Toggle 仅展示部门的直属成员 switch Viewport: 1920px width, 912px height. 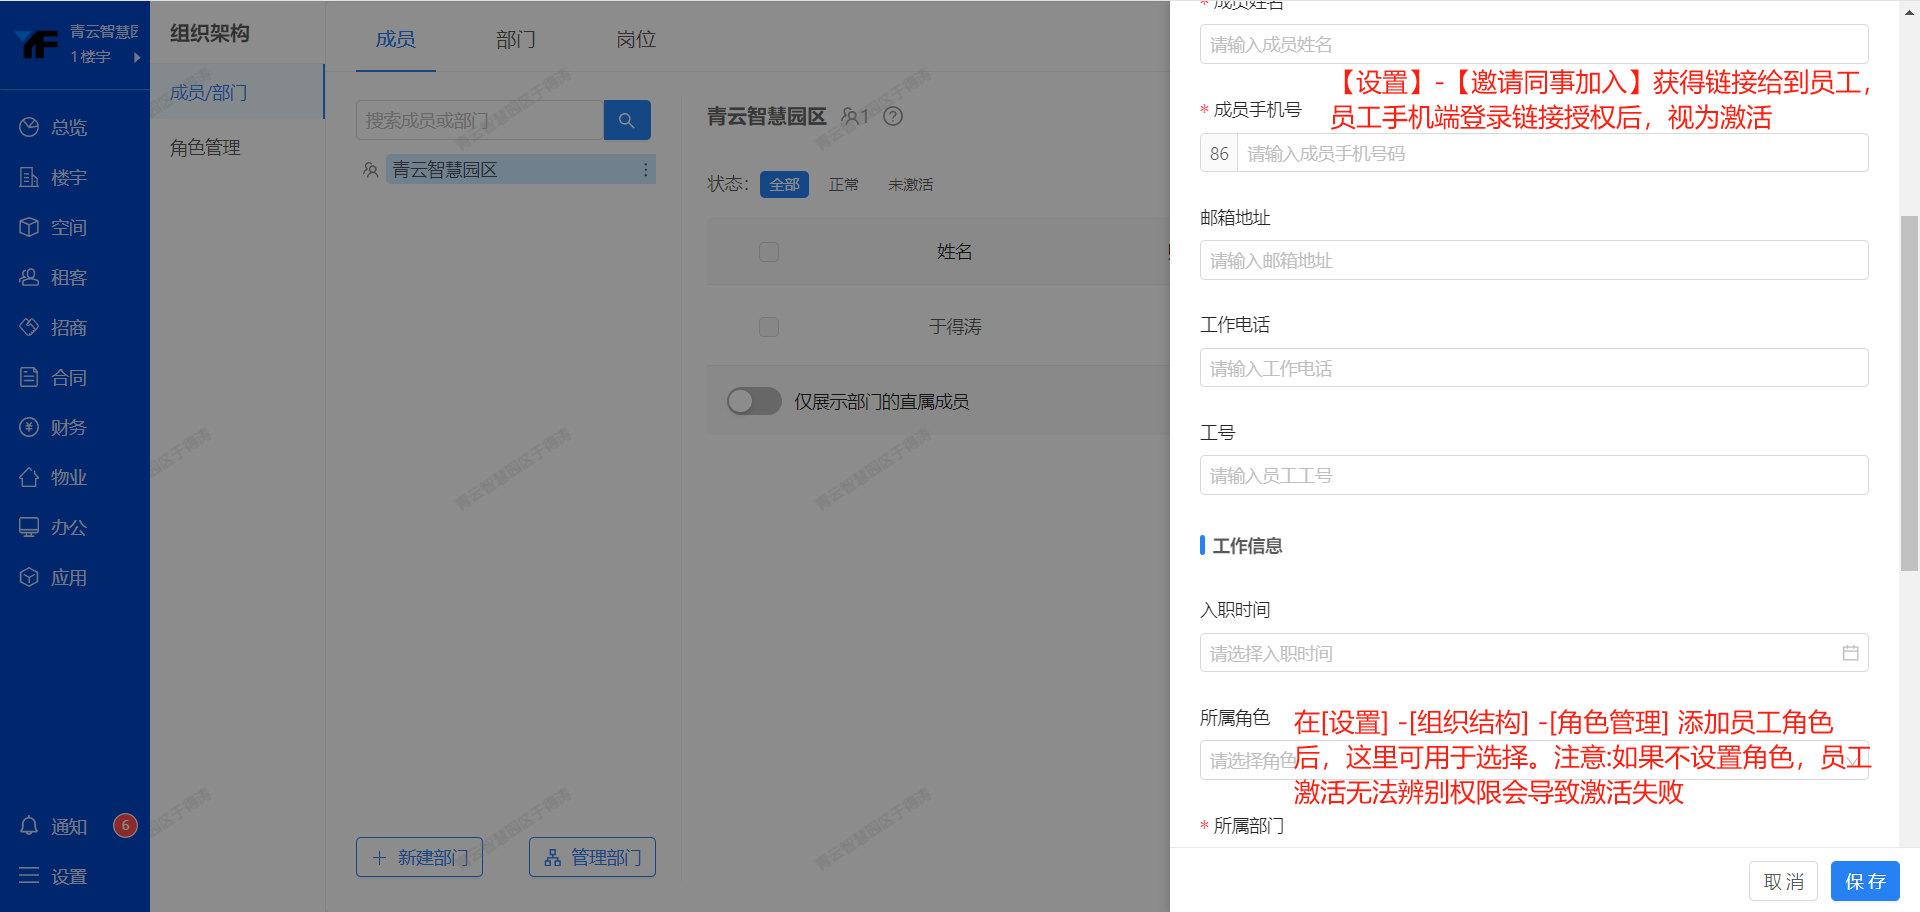pyautogui.click(x=754, y=401)
